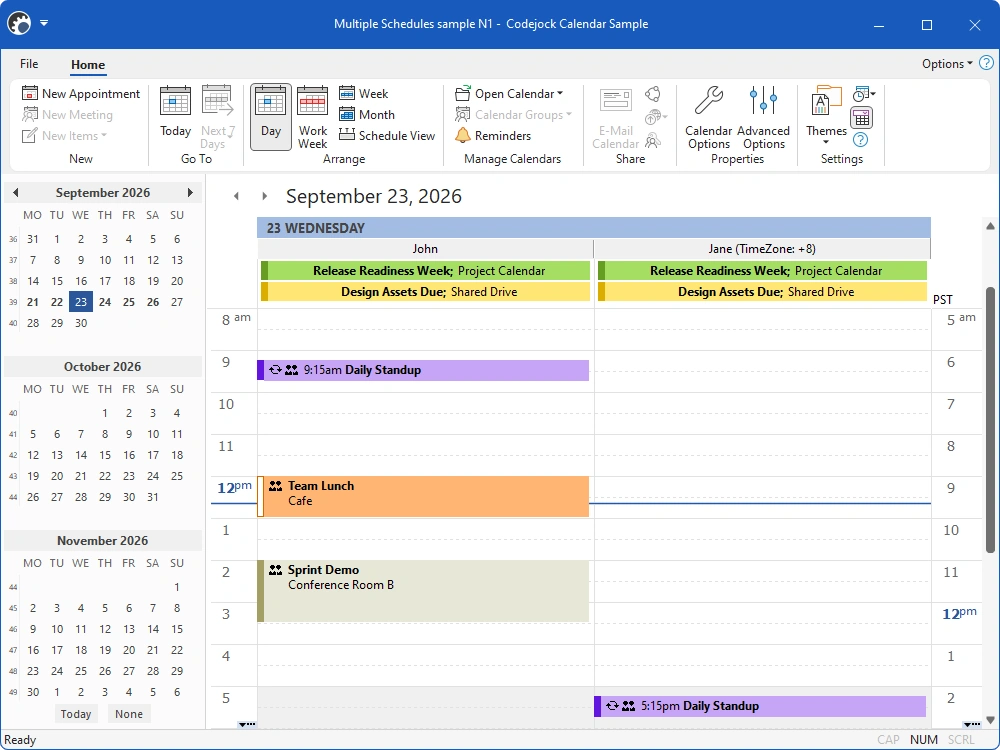1000x750 pixels.
Task: Select John's Release Readiness Week all-day event
Action: click(x=425, y=271)
